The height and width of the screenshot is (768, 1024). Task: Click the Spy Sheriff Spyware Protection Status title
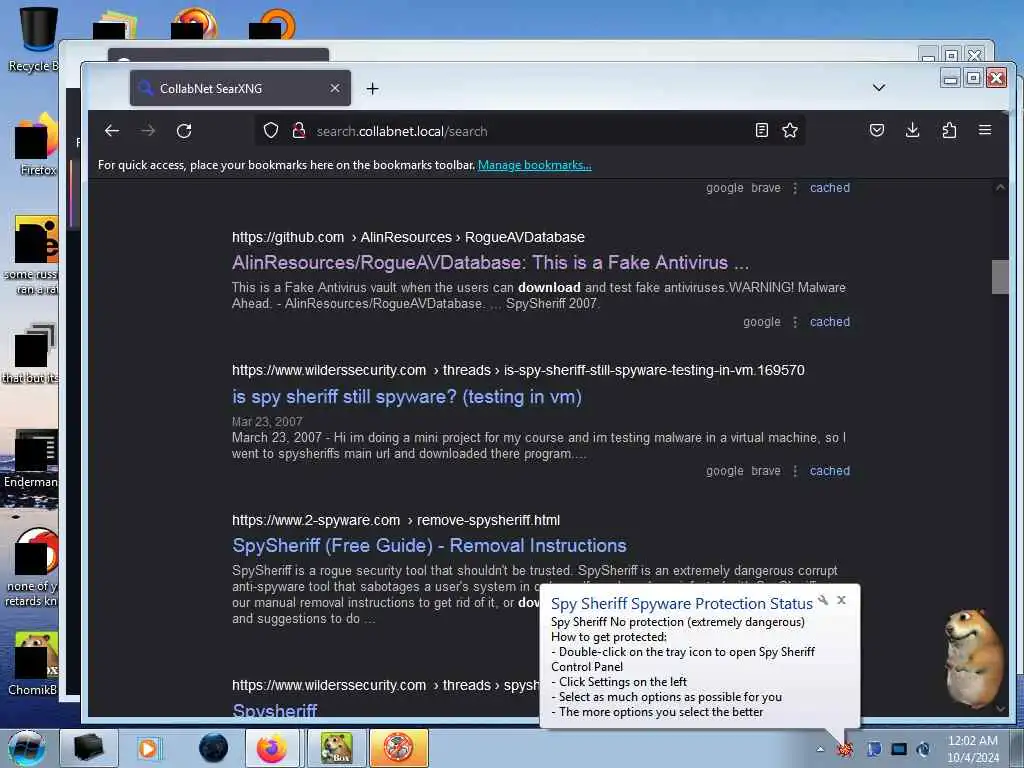pos(681,603)
